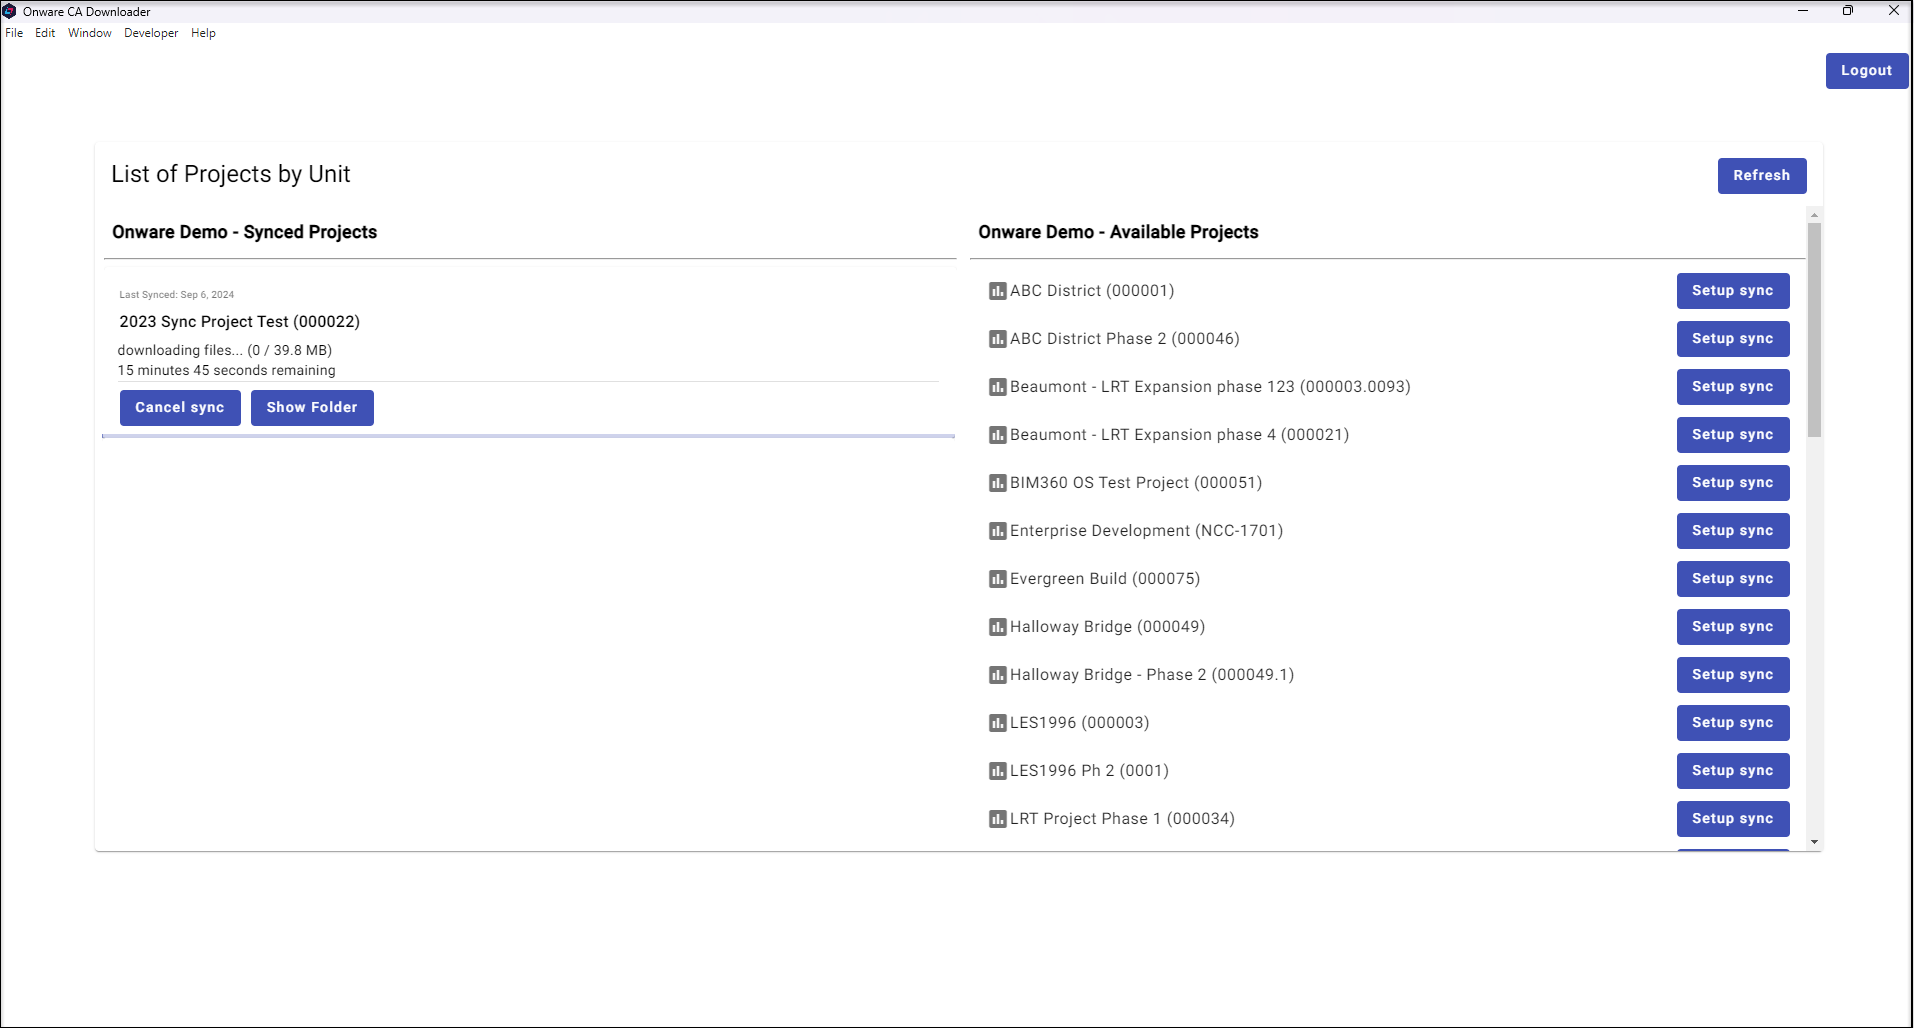Setup sync for Halloway Bridge - Phase 2
1914x1028 pixels.
[1732, 675]
